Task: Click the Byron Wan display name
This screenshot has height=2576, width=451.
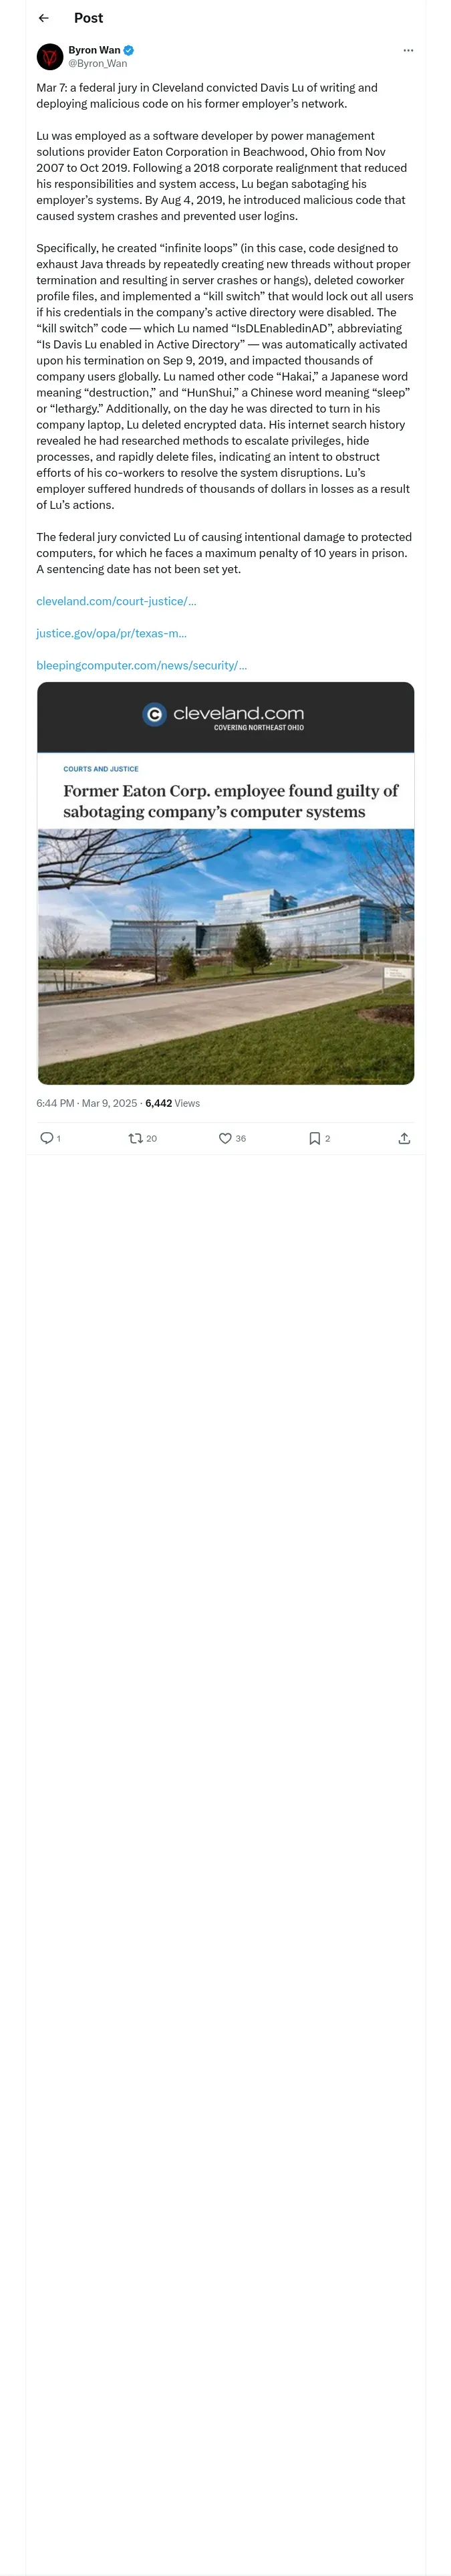Action: pyautogui.click(x=94, y=50)
